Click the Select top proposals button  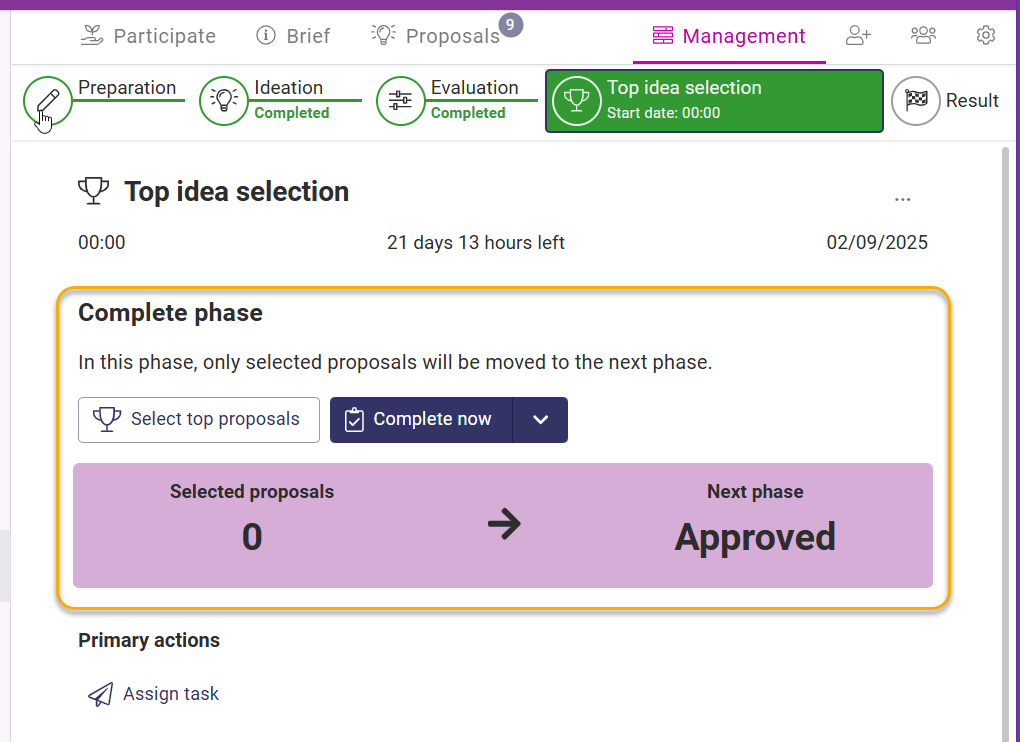(x=199, y=420)
